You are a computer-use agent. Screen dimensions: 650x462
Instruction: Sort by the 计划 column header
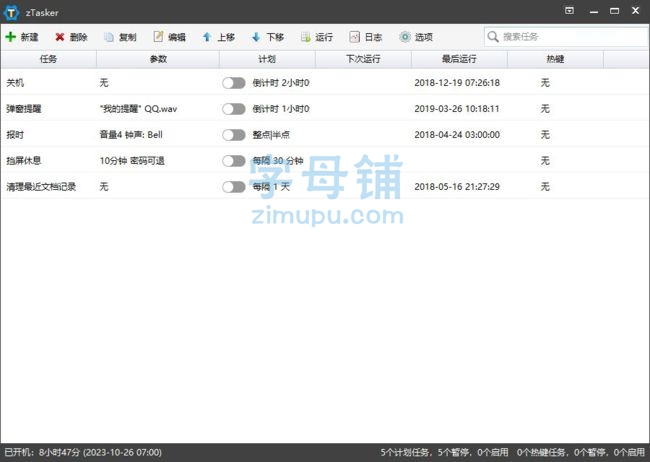pyautogui.click(x=267, y=59)
